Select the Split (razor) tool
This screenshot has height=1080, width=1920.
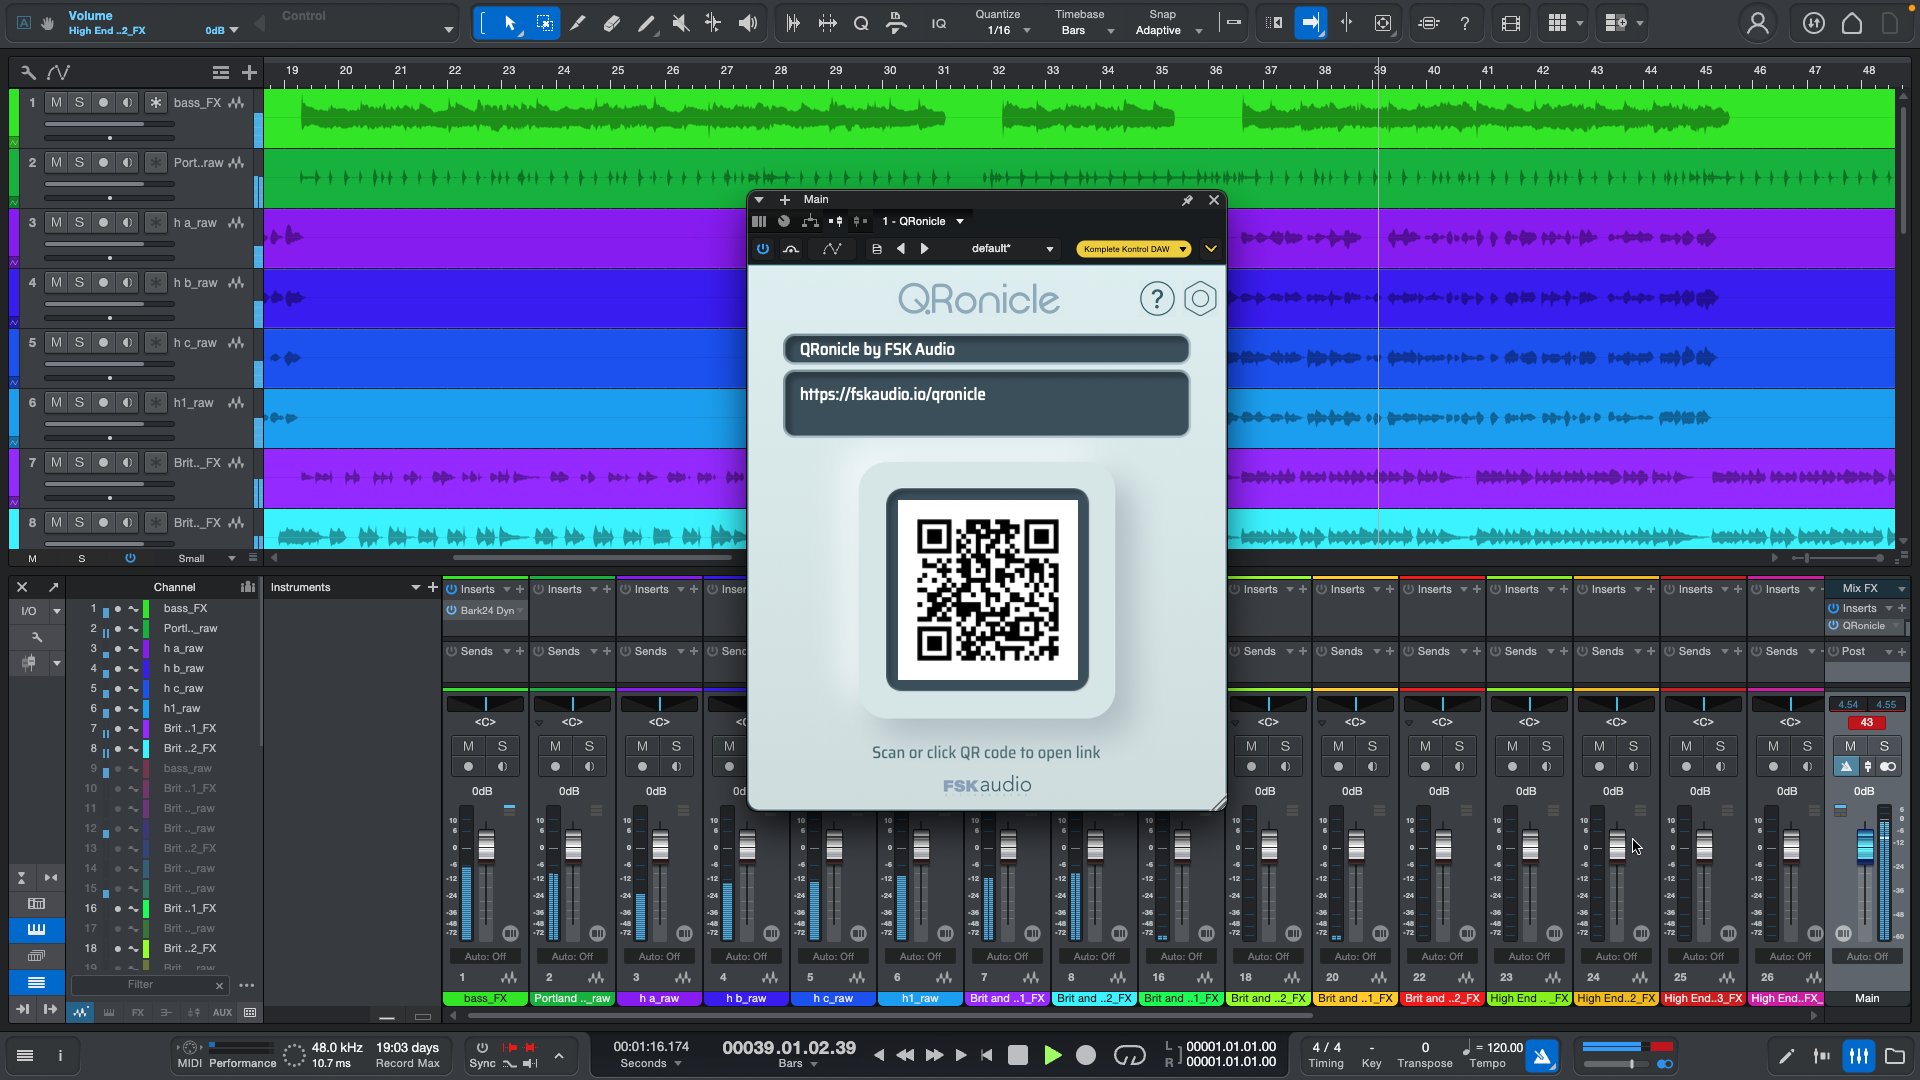click(578, 23)
